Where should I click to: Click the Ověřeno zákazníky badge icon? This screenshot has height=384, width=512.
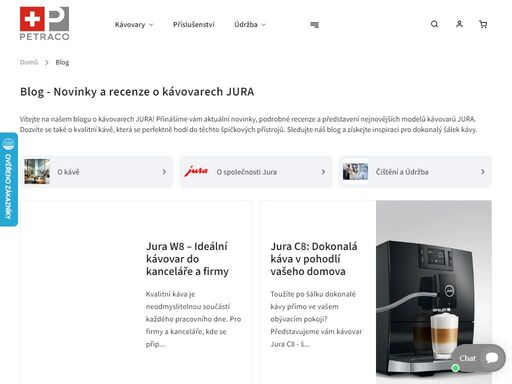tap(8, 144)
